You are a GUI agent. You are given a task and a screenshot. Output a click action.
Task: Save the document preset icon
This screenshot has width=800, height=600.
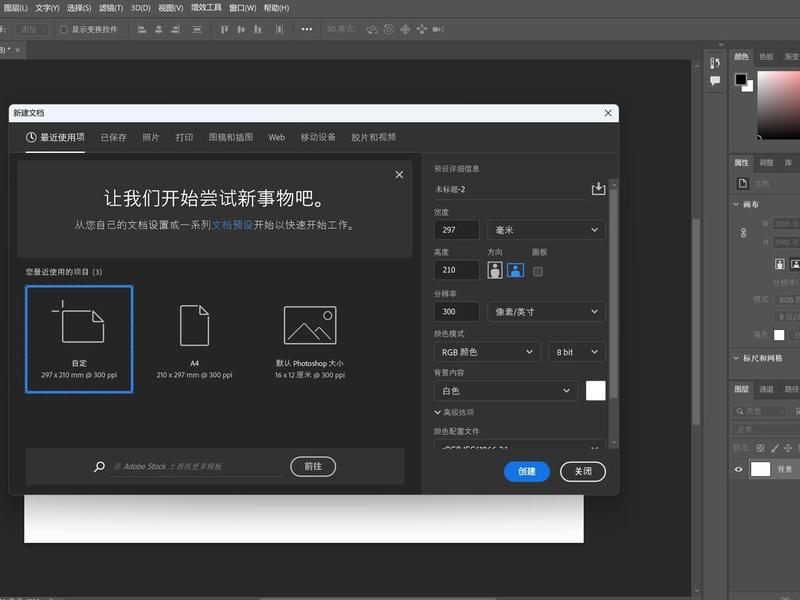pyautogui.click(x=598, y=189)
